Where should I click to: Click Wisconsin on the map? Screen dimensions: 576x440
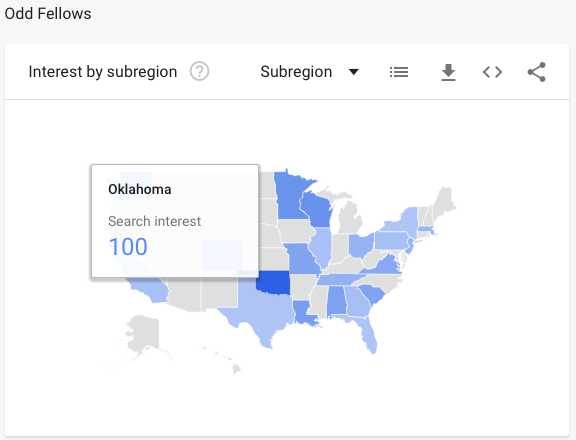pyautogui.click(x=316, y=209)
